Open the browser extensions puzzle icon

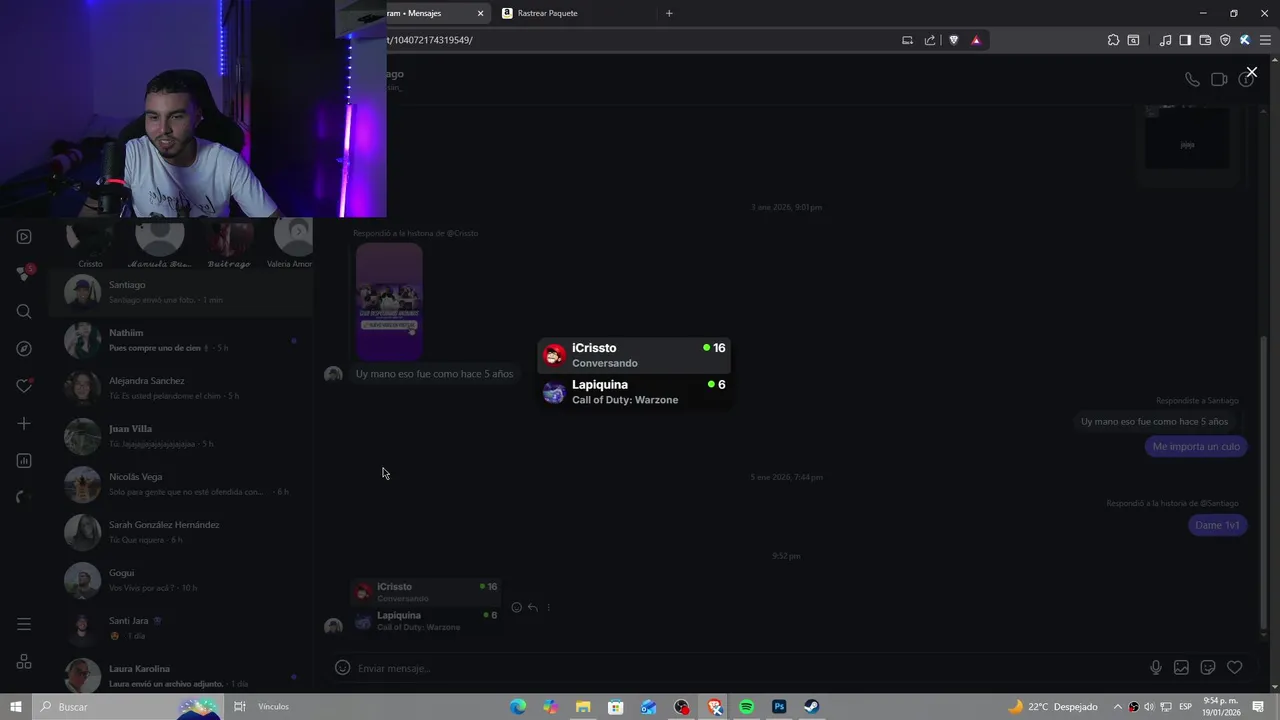[x=1113, y=40]
